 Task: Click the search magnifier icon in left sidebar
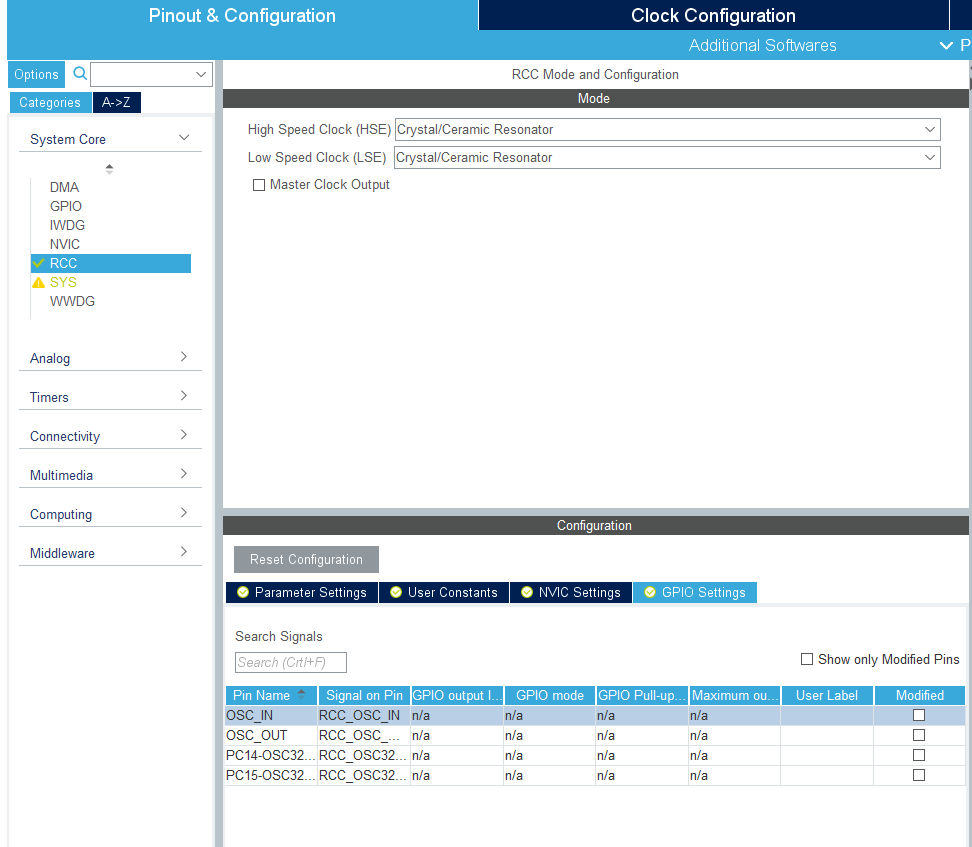79,73
